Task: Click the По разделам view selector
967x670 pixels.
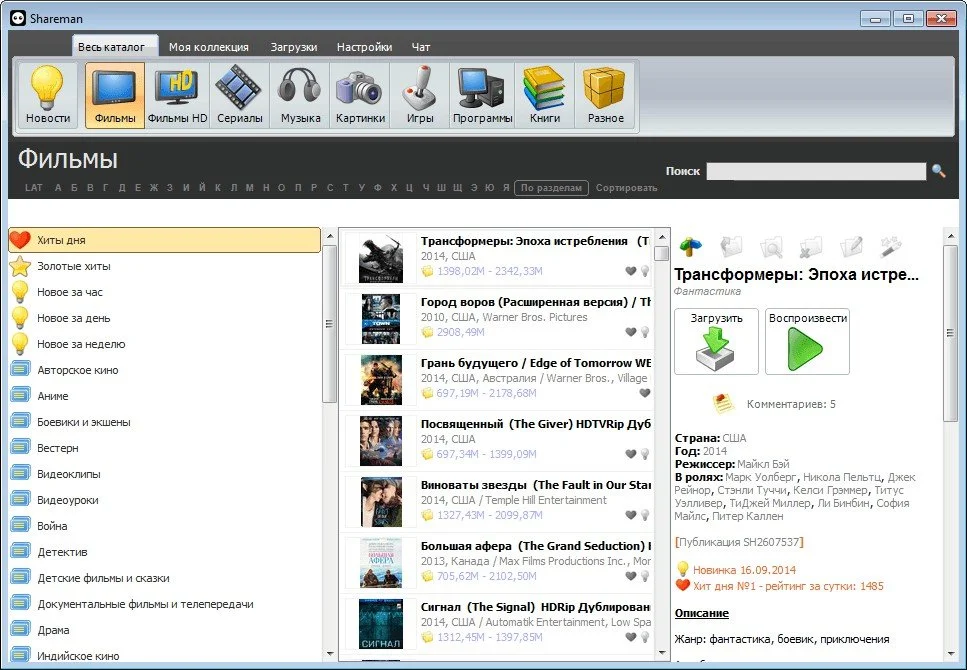Action: point(551,188)
